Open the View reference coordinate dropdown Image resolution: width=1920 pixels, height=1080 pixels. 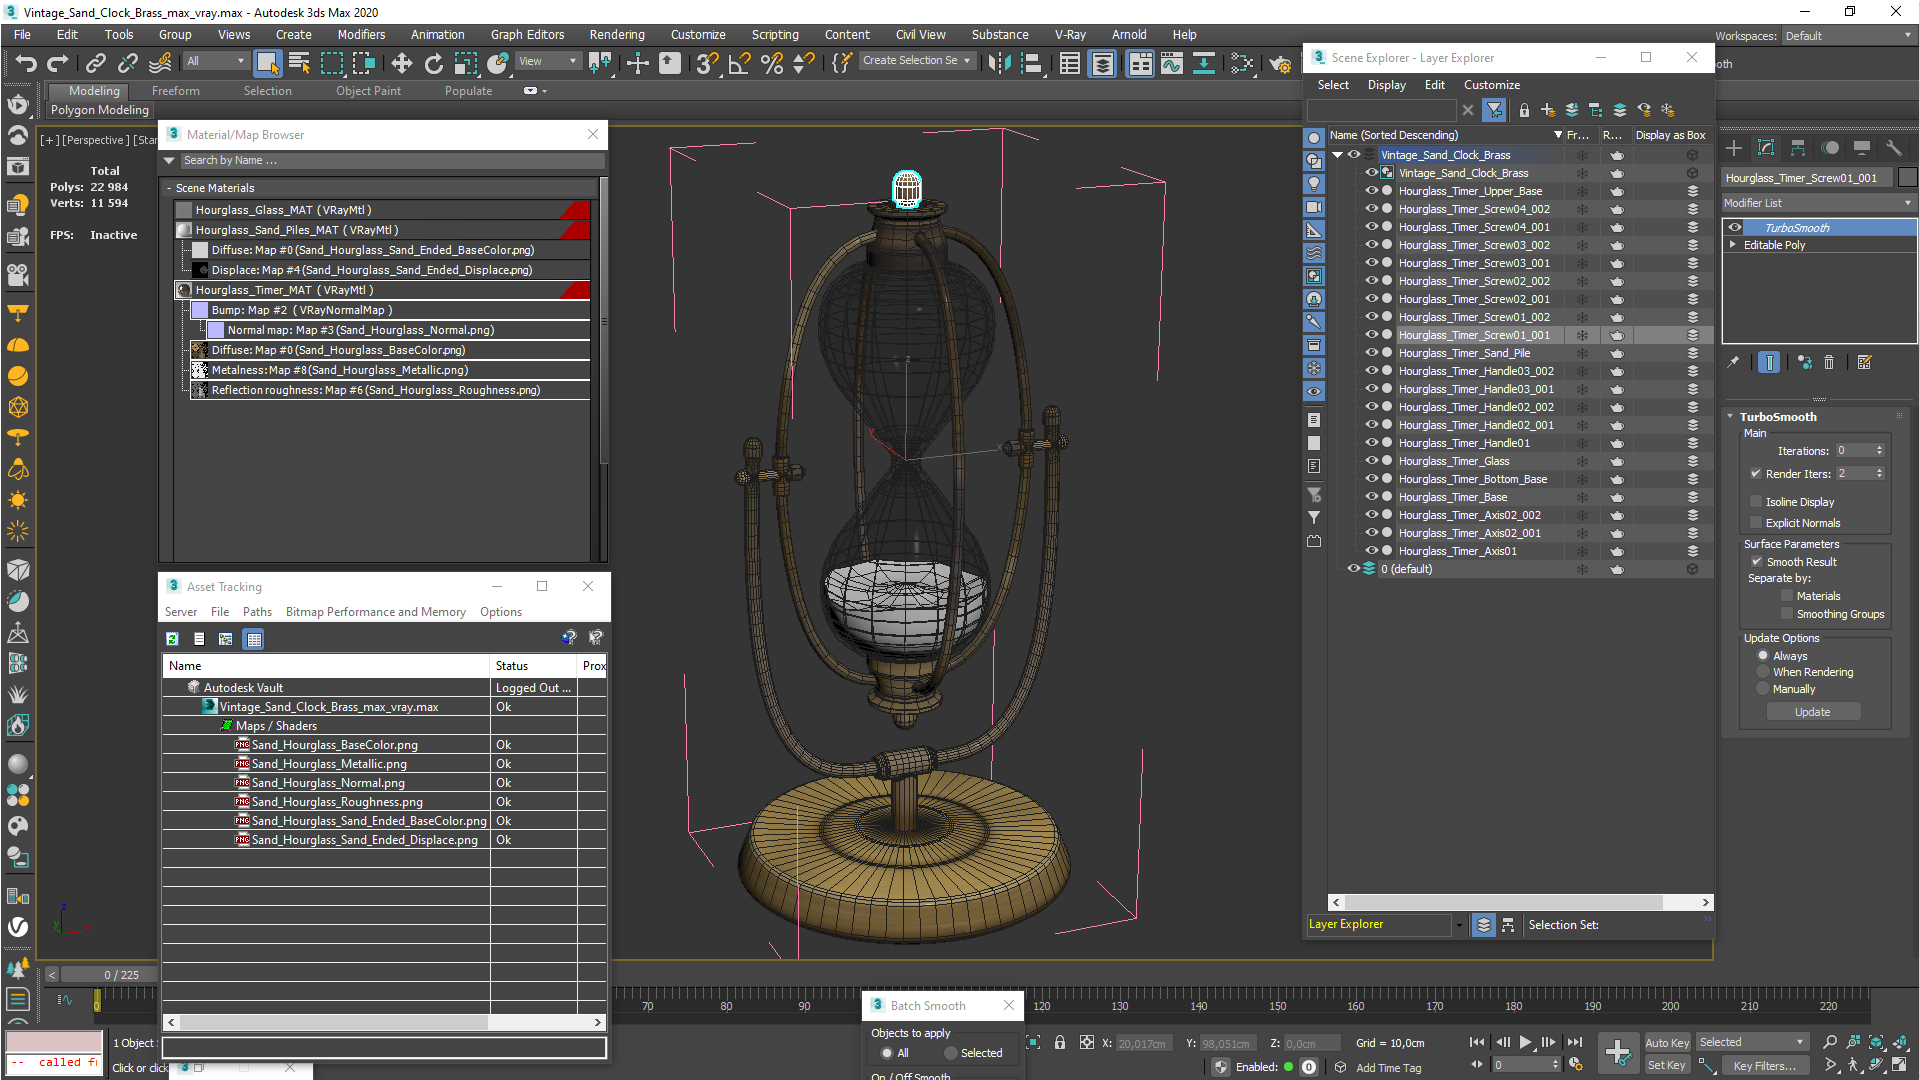tap(547, 61)
